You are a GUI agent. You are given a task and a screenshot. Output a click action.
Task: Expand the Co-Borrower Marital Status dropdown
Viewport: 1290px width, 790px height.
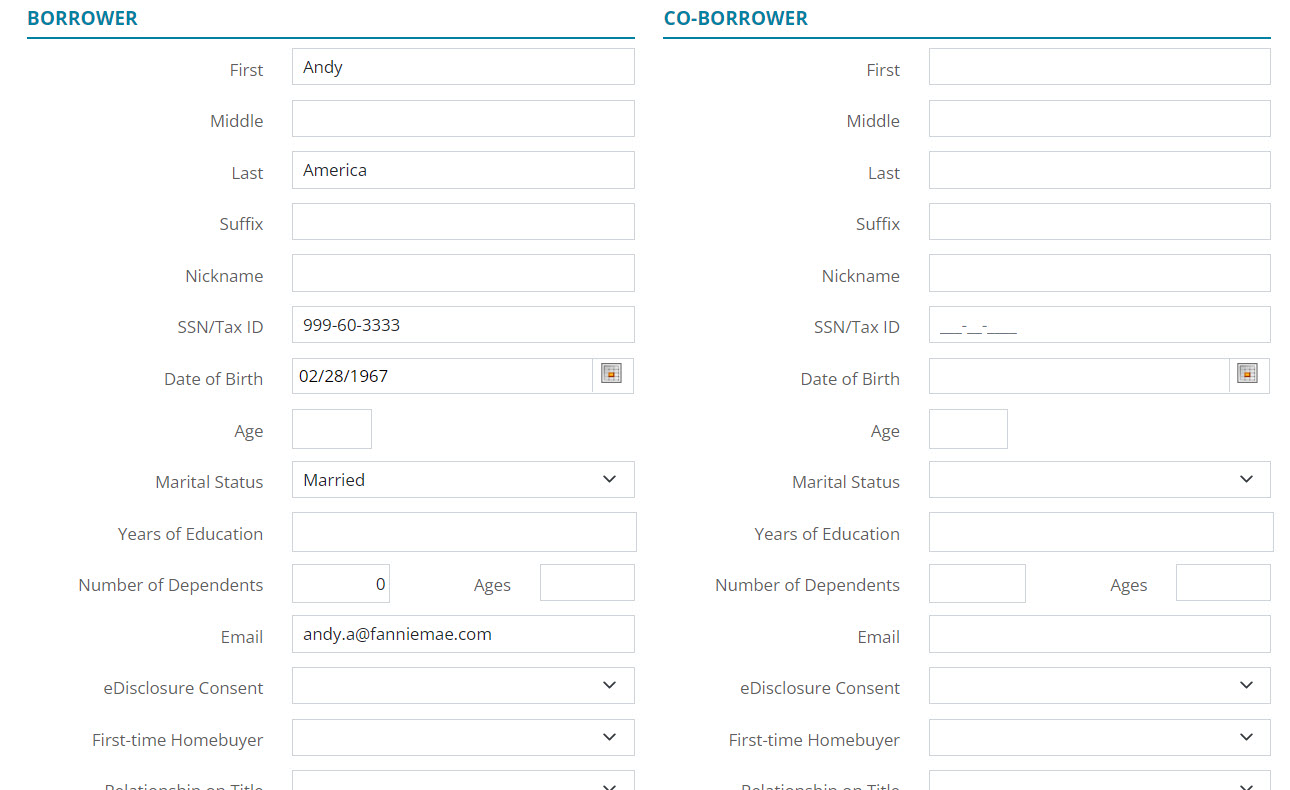[x=1099, y=480]
